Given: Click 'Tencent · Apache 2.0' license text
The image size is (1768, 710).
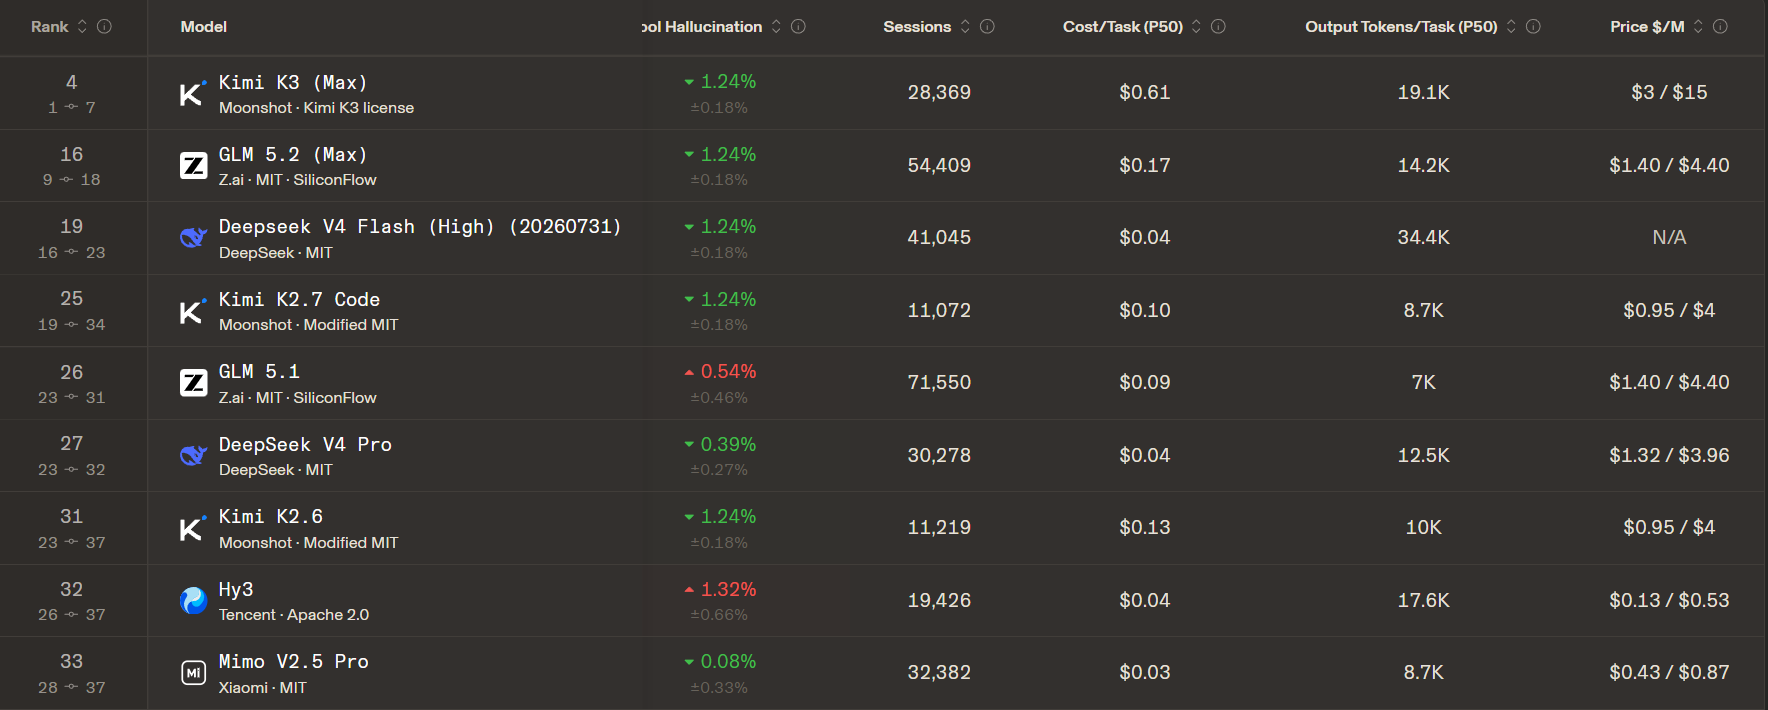Looking at the screenshot, I should click(x=294, y=615).
